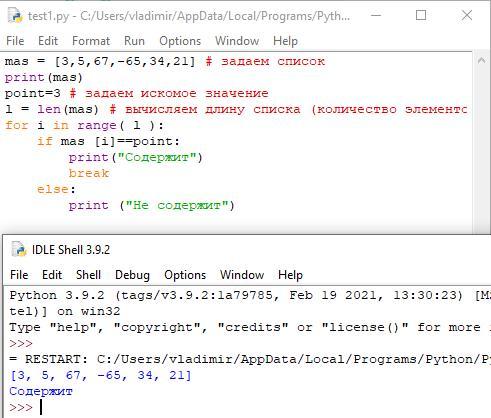Image resolution: width=491 pixels, height=418 pixels.
Task: Open the editor Edit menu
Action: (48, 41)
